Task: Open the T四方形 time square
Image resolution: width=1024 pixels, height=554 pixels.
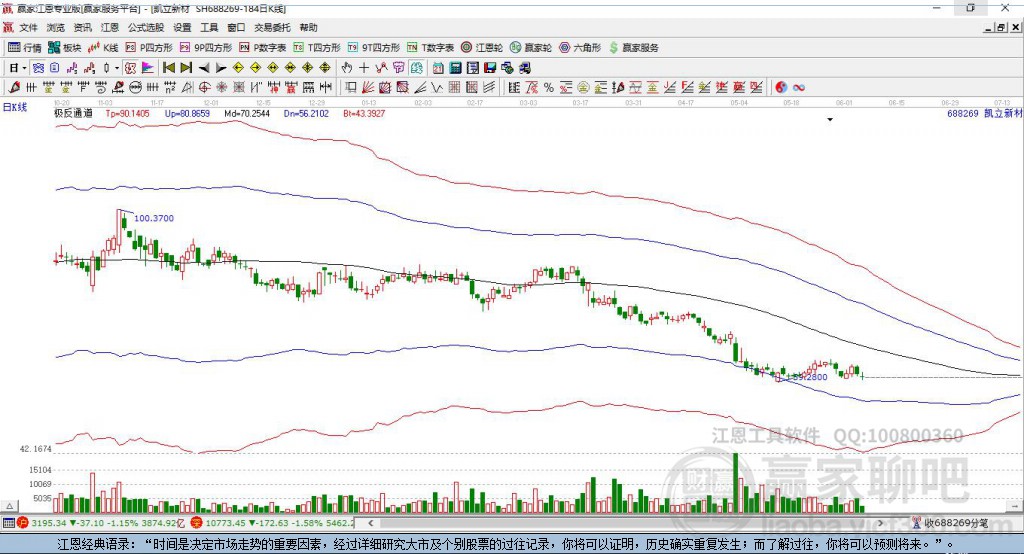Action: click(x=317, y=48)
